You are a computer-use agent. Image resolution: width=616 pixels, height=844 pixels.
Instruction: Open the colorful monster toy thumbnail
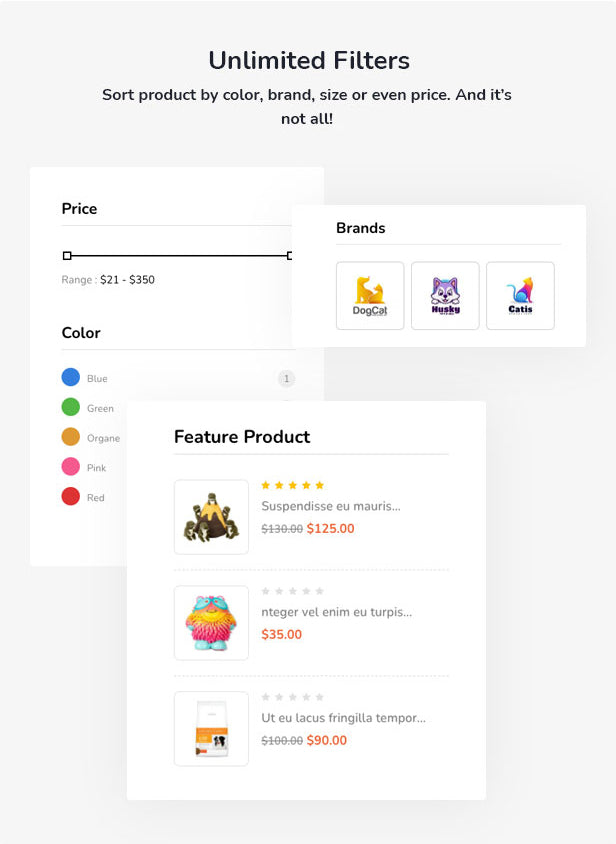(211, 623)
